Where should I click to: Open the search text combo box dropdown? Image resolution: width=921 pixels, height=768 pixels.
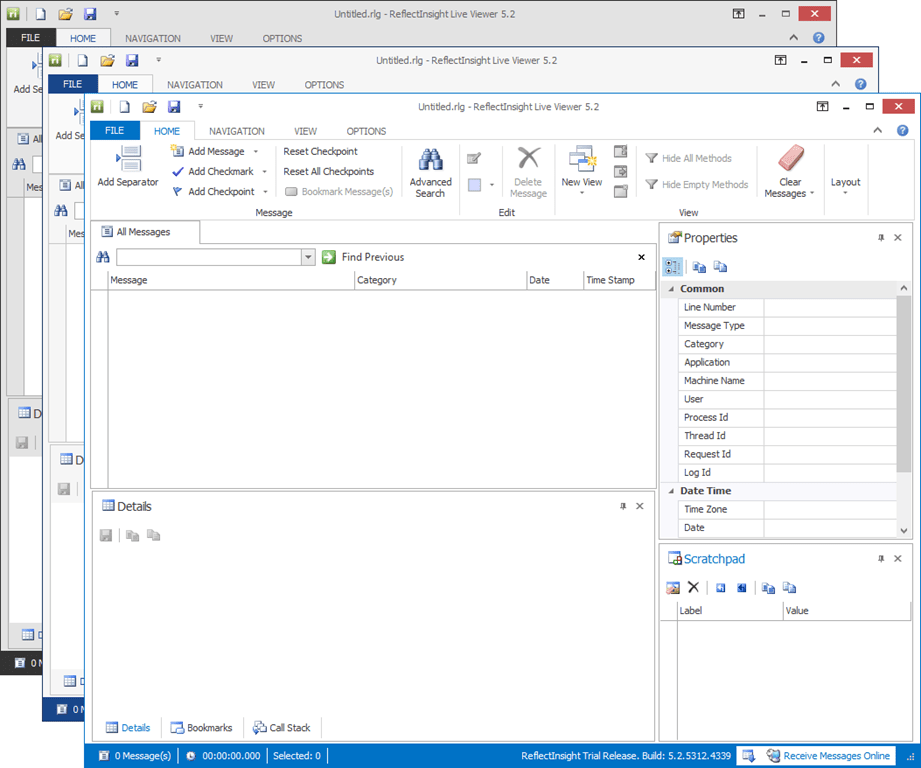click(x=308, y=257)
